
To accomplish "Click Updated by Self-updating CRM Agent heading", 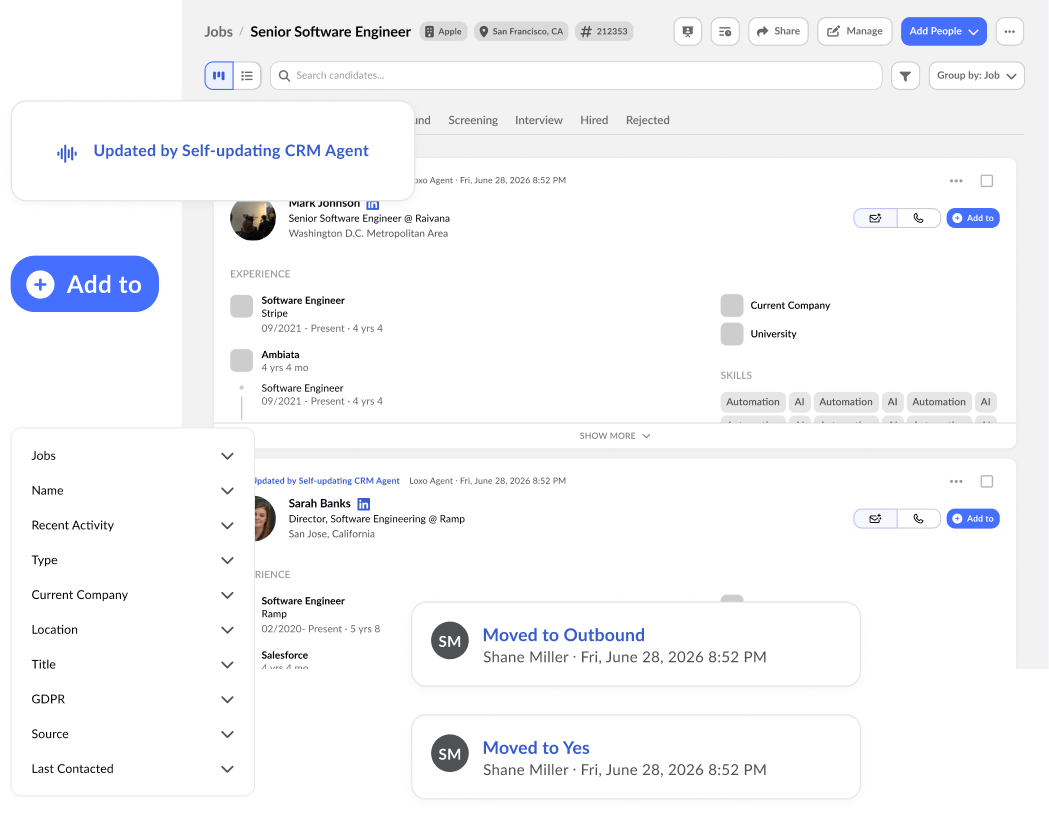I will pos(231,151).
